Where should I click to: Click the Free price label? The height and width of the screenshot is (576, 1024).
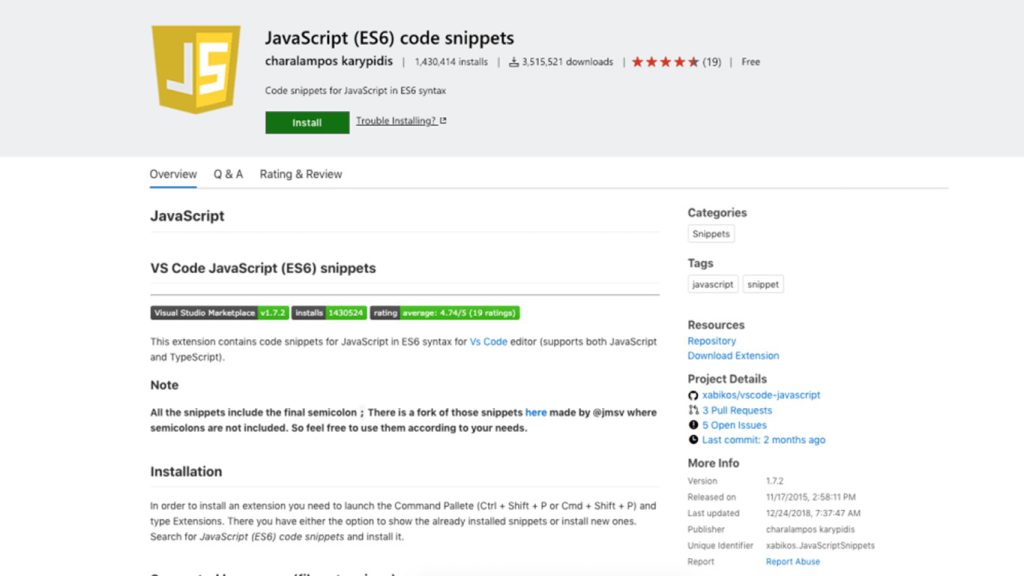coord(750,62)
